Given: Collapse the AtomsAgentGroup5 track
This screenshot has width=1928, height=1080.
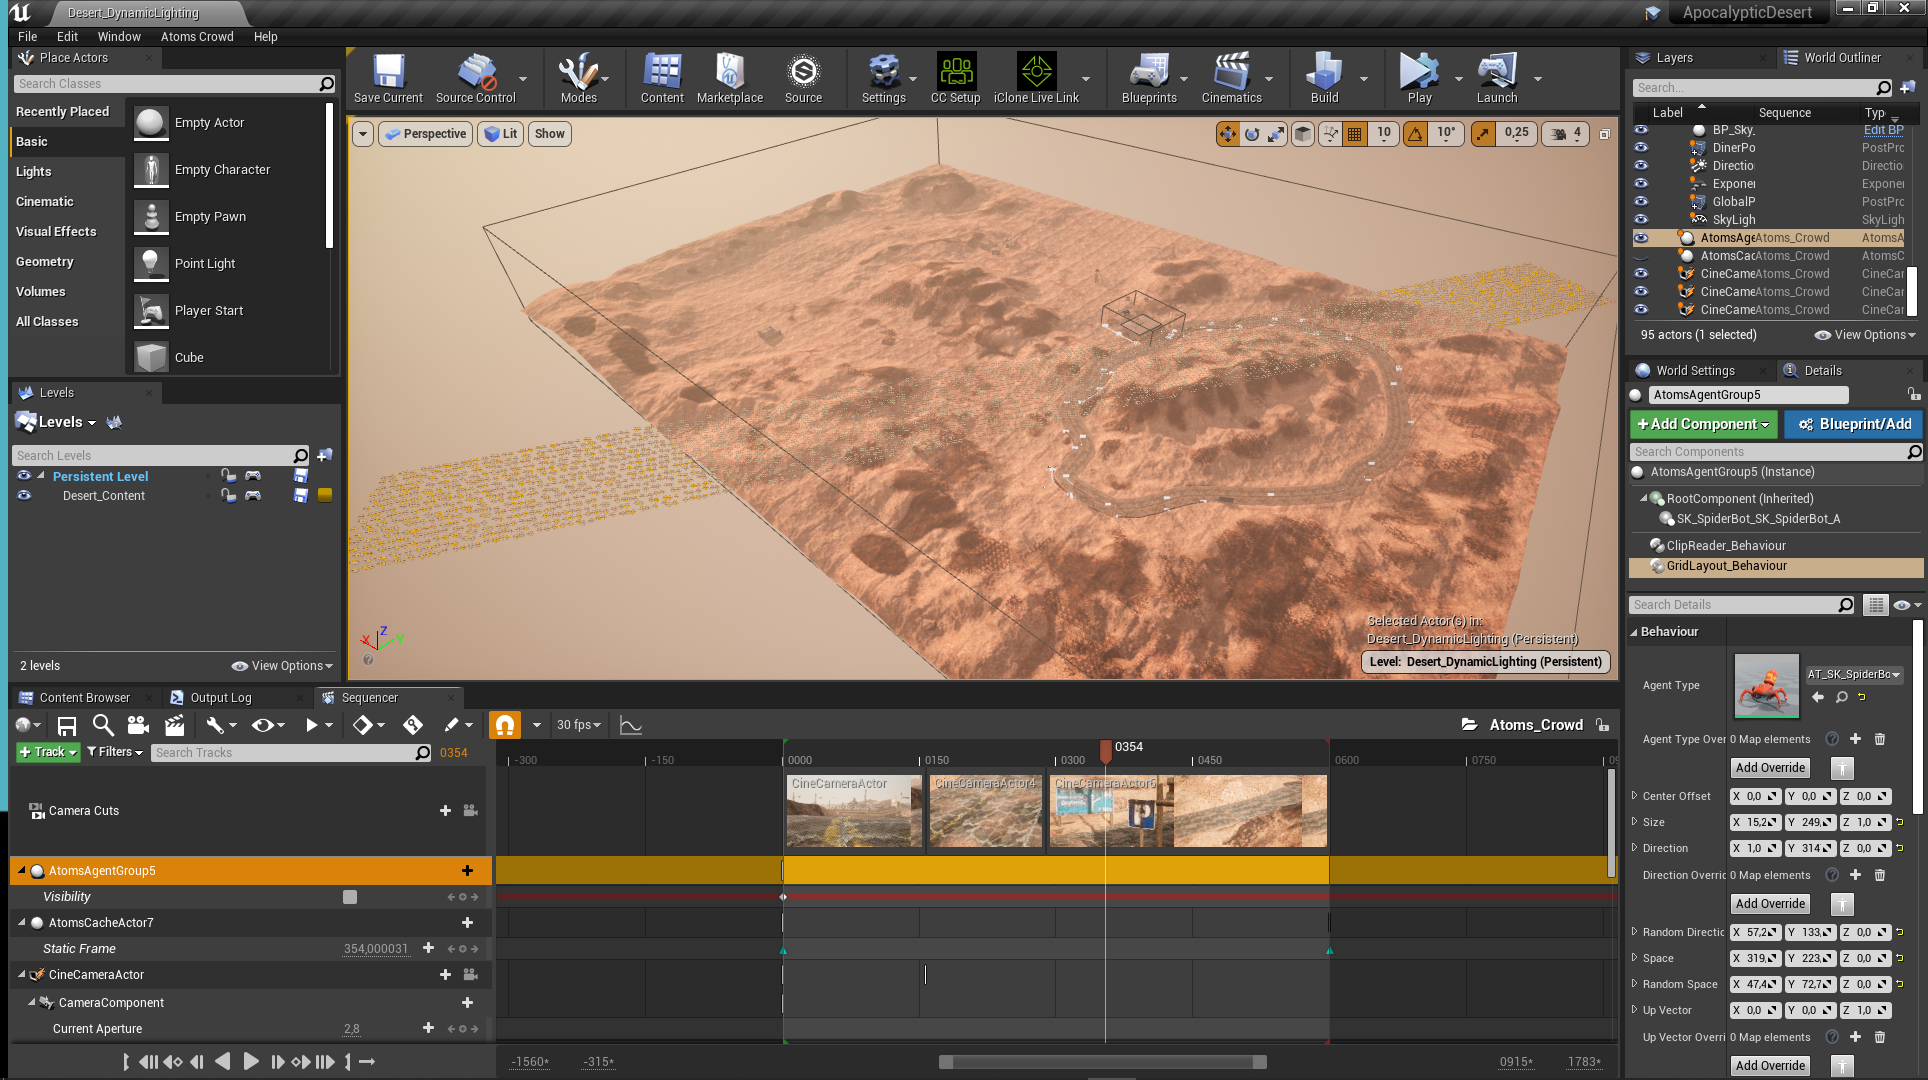Looking at the screenshot, I should pyautogui.click(x=22, y=871).
